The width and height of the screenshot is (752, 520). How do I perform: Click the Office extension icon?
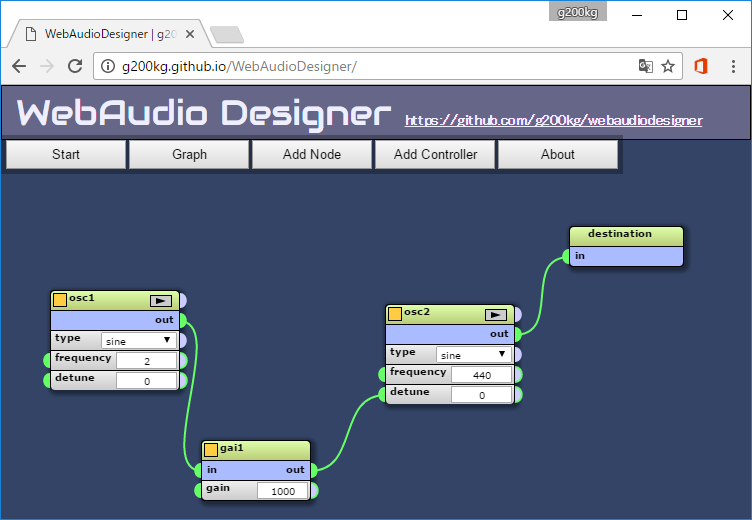[x=700, y=66]
